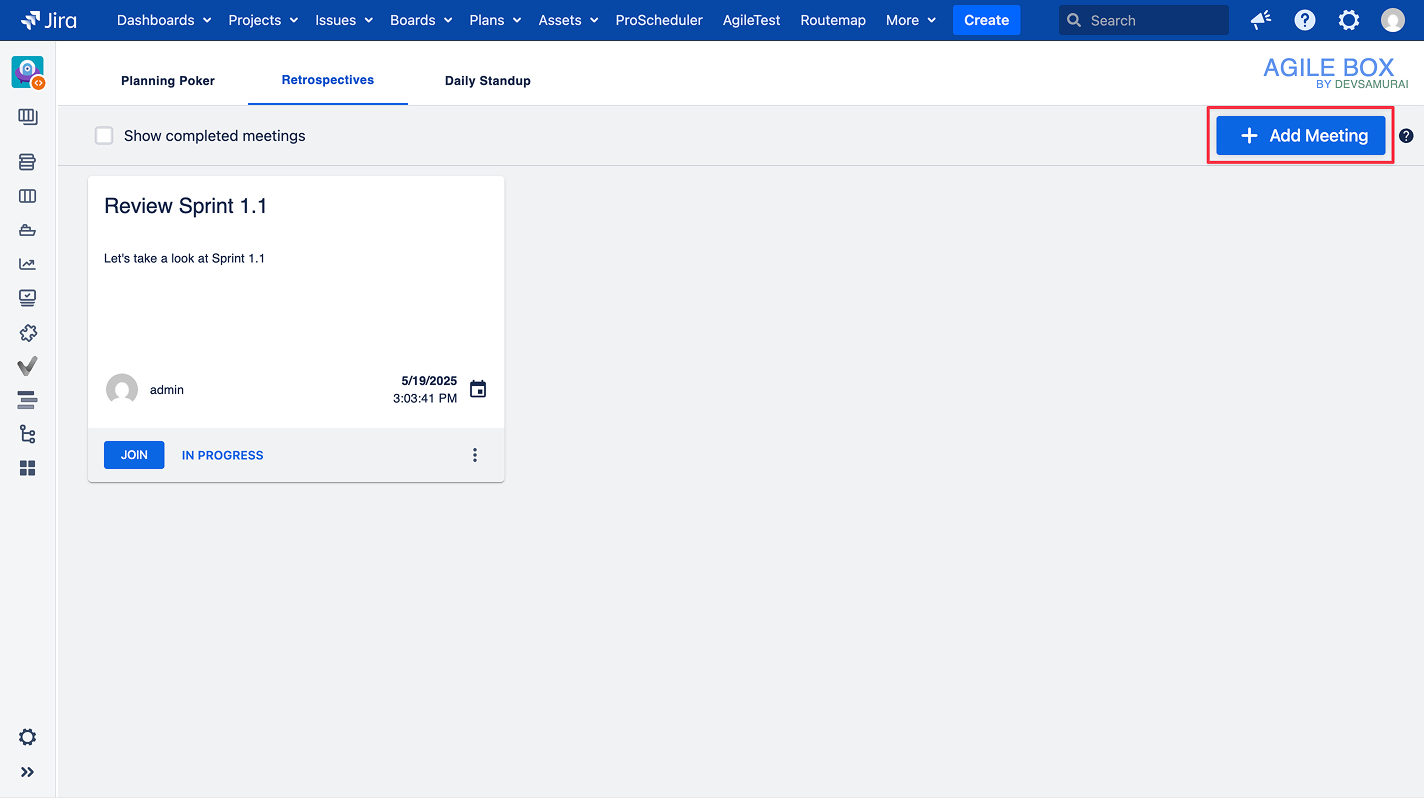Screen dimensions: 1424x798
Task: Click the search magnifier in the top bar
Action: click(1074, 20)
